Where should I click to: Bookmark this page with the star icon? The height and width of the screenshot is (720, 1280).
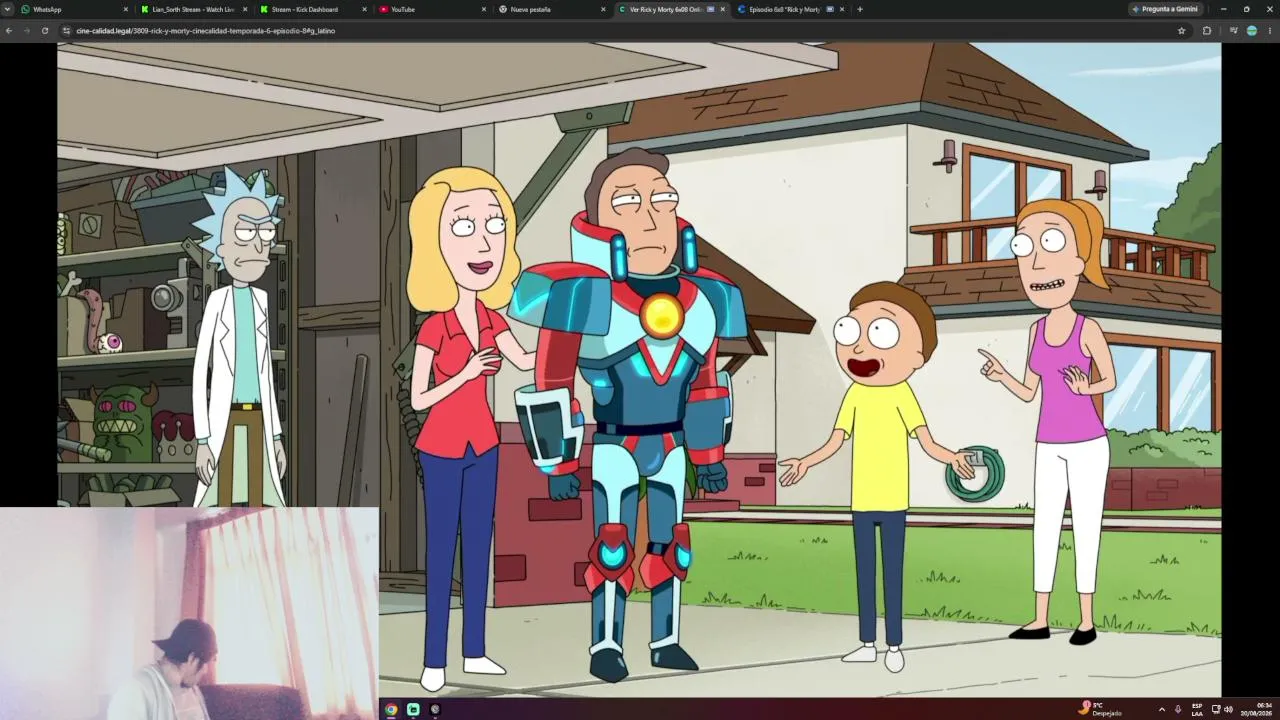point(1181,31)
